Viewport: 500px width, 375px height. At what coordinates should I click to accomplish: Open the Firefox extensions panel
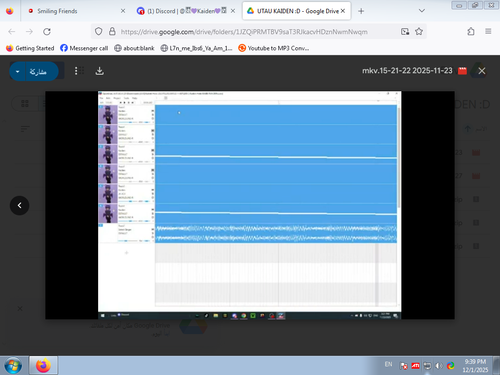tap(471, 32)
